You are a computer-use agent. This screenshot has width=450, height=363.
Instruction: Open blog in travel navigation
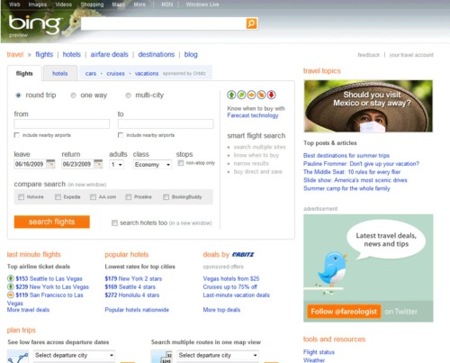pyautogui.click(x=191, y=54)
